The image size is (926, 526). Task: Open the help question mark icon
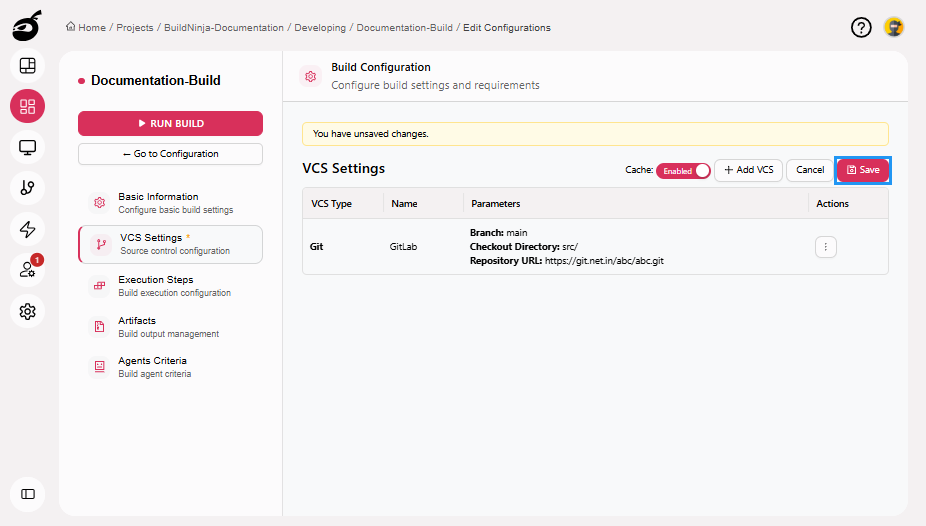861,27
